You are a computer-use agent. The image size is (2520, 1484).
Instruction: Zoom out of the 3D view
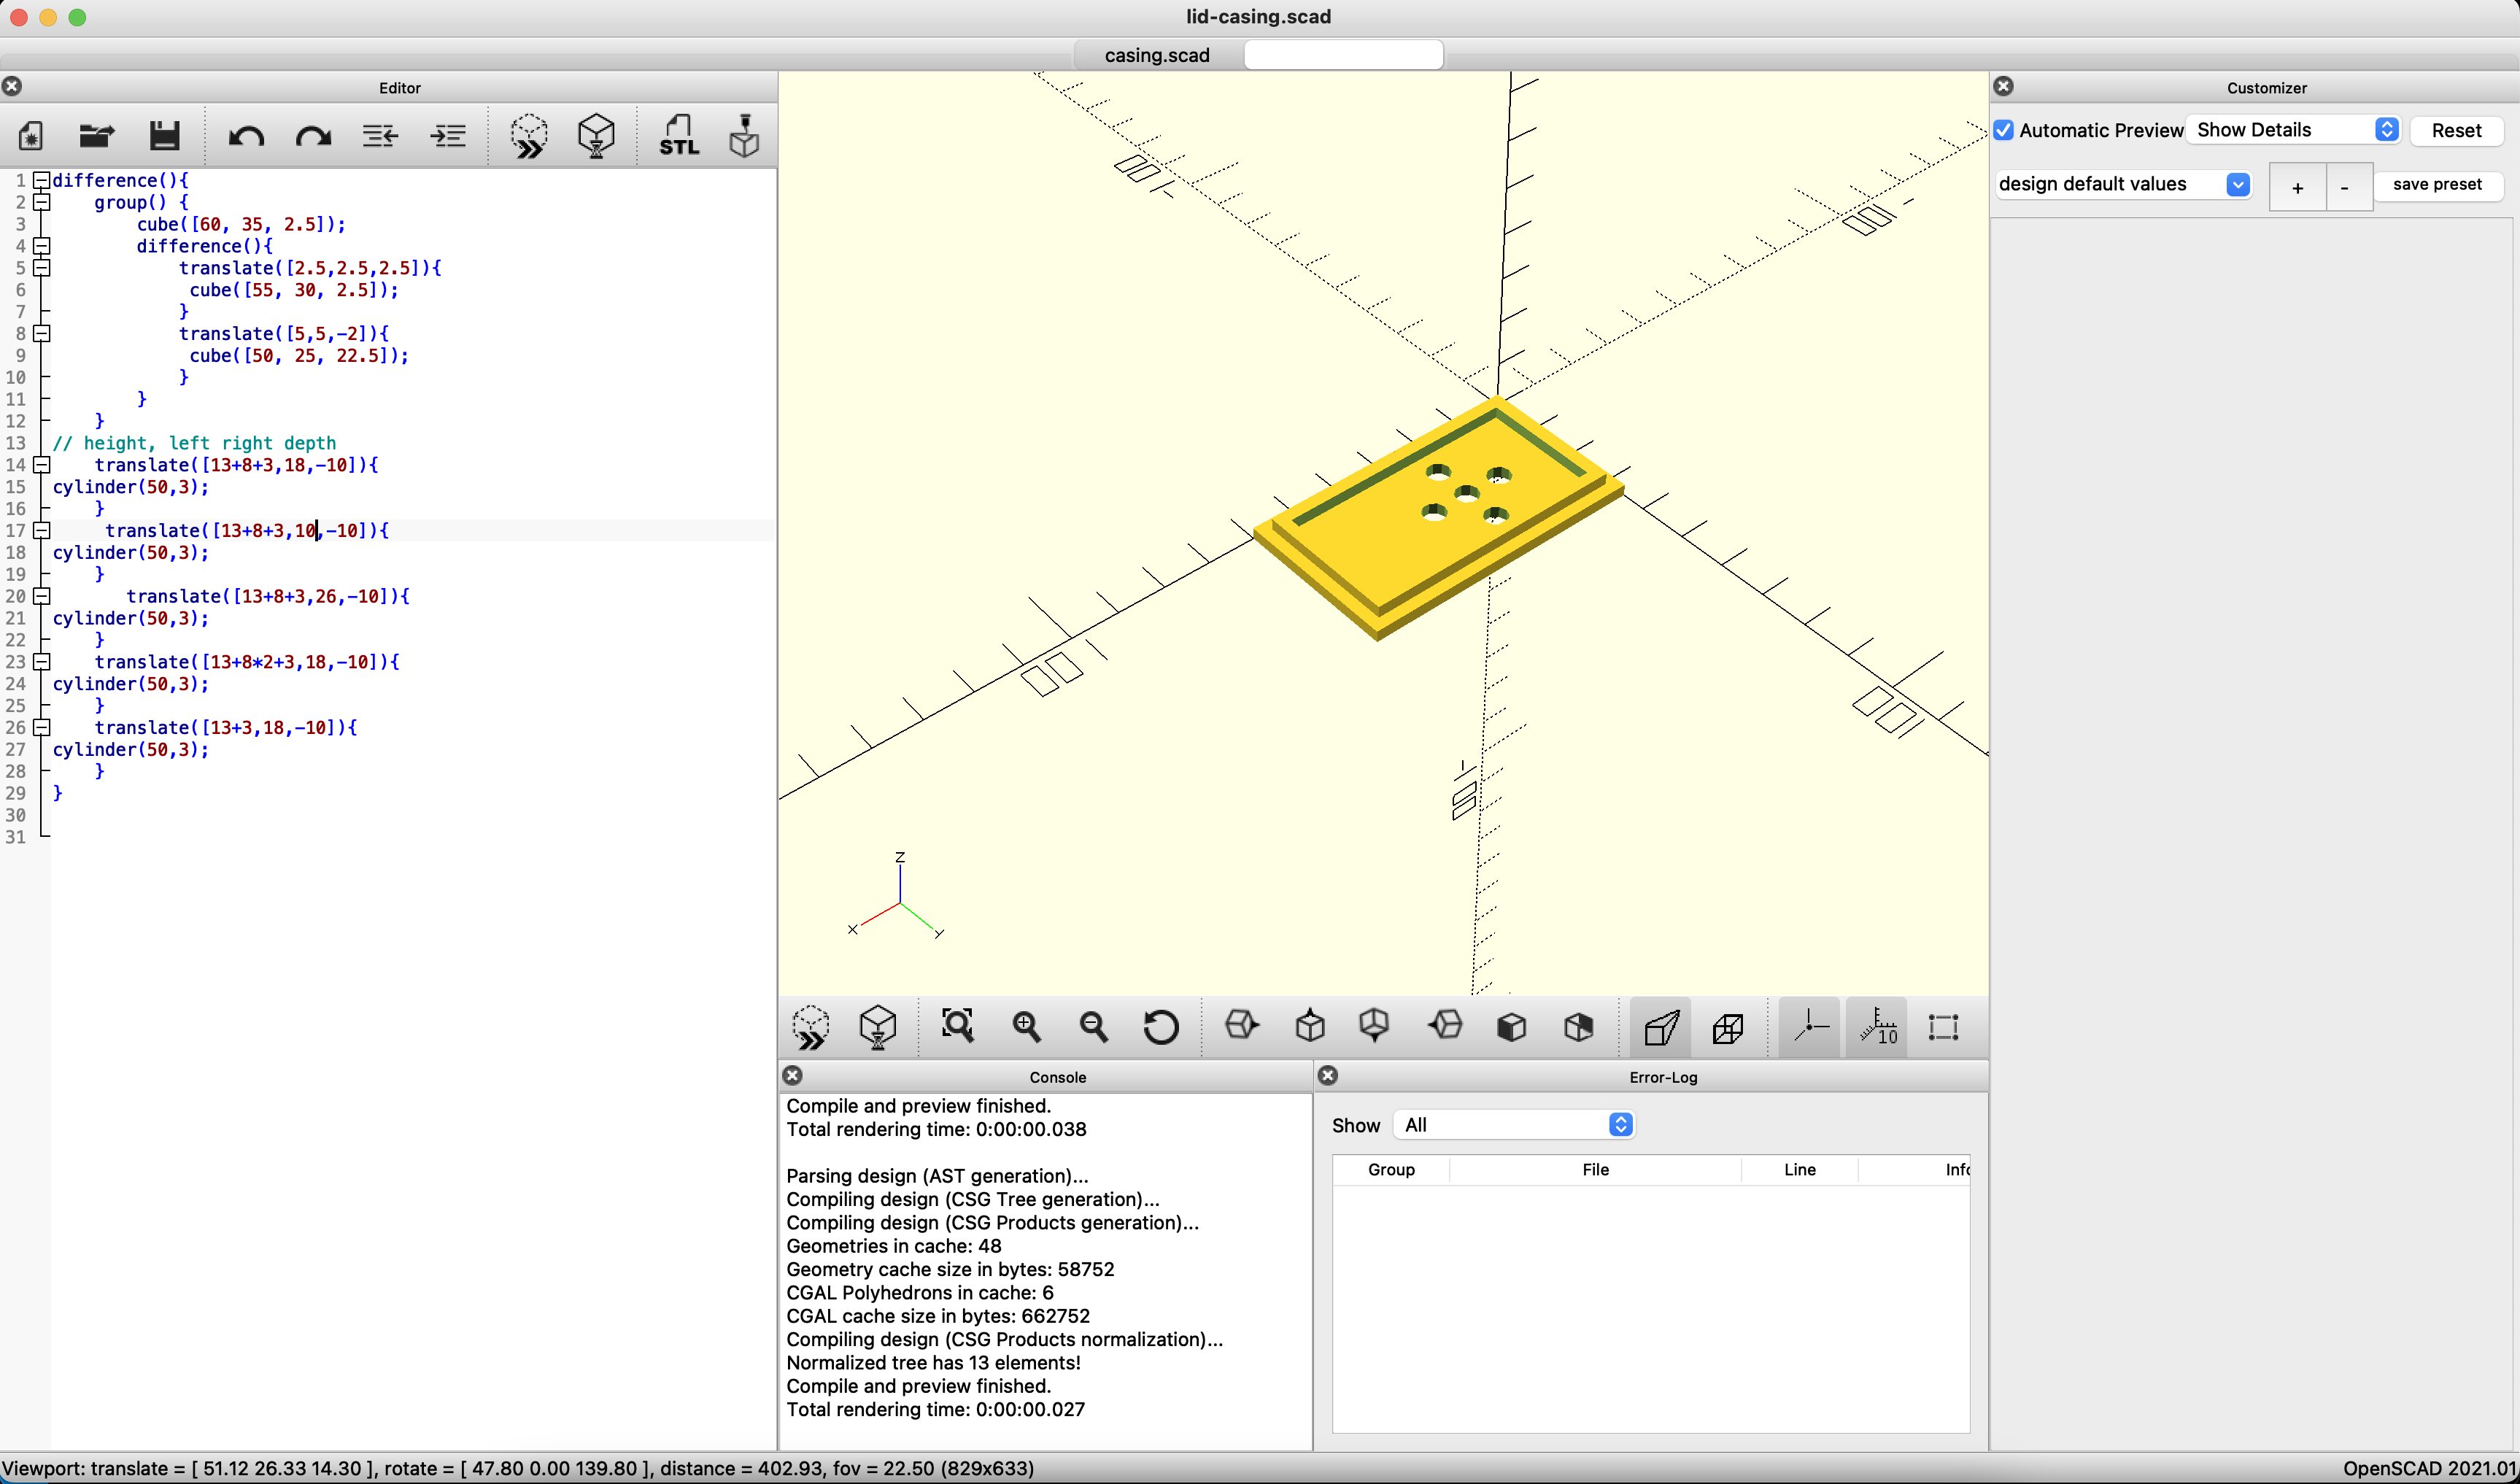[x=1094, y=1027]
